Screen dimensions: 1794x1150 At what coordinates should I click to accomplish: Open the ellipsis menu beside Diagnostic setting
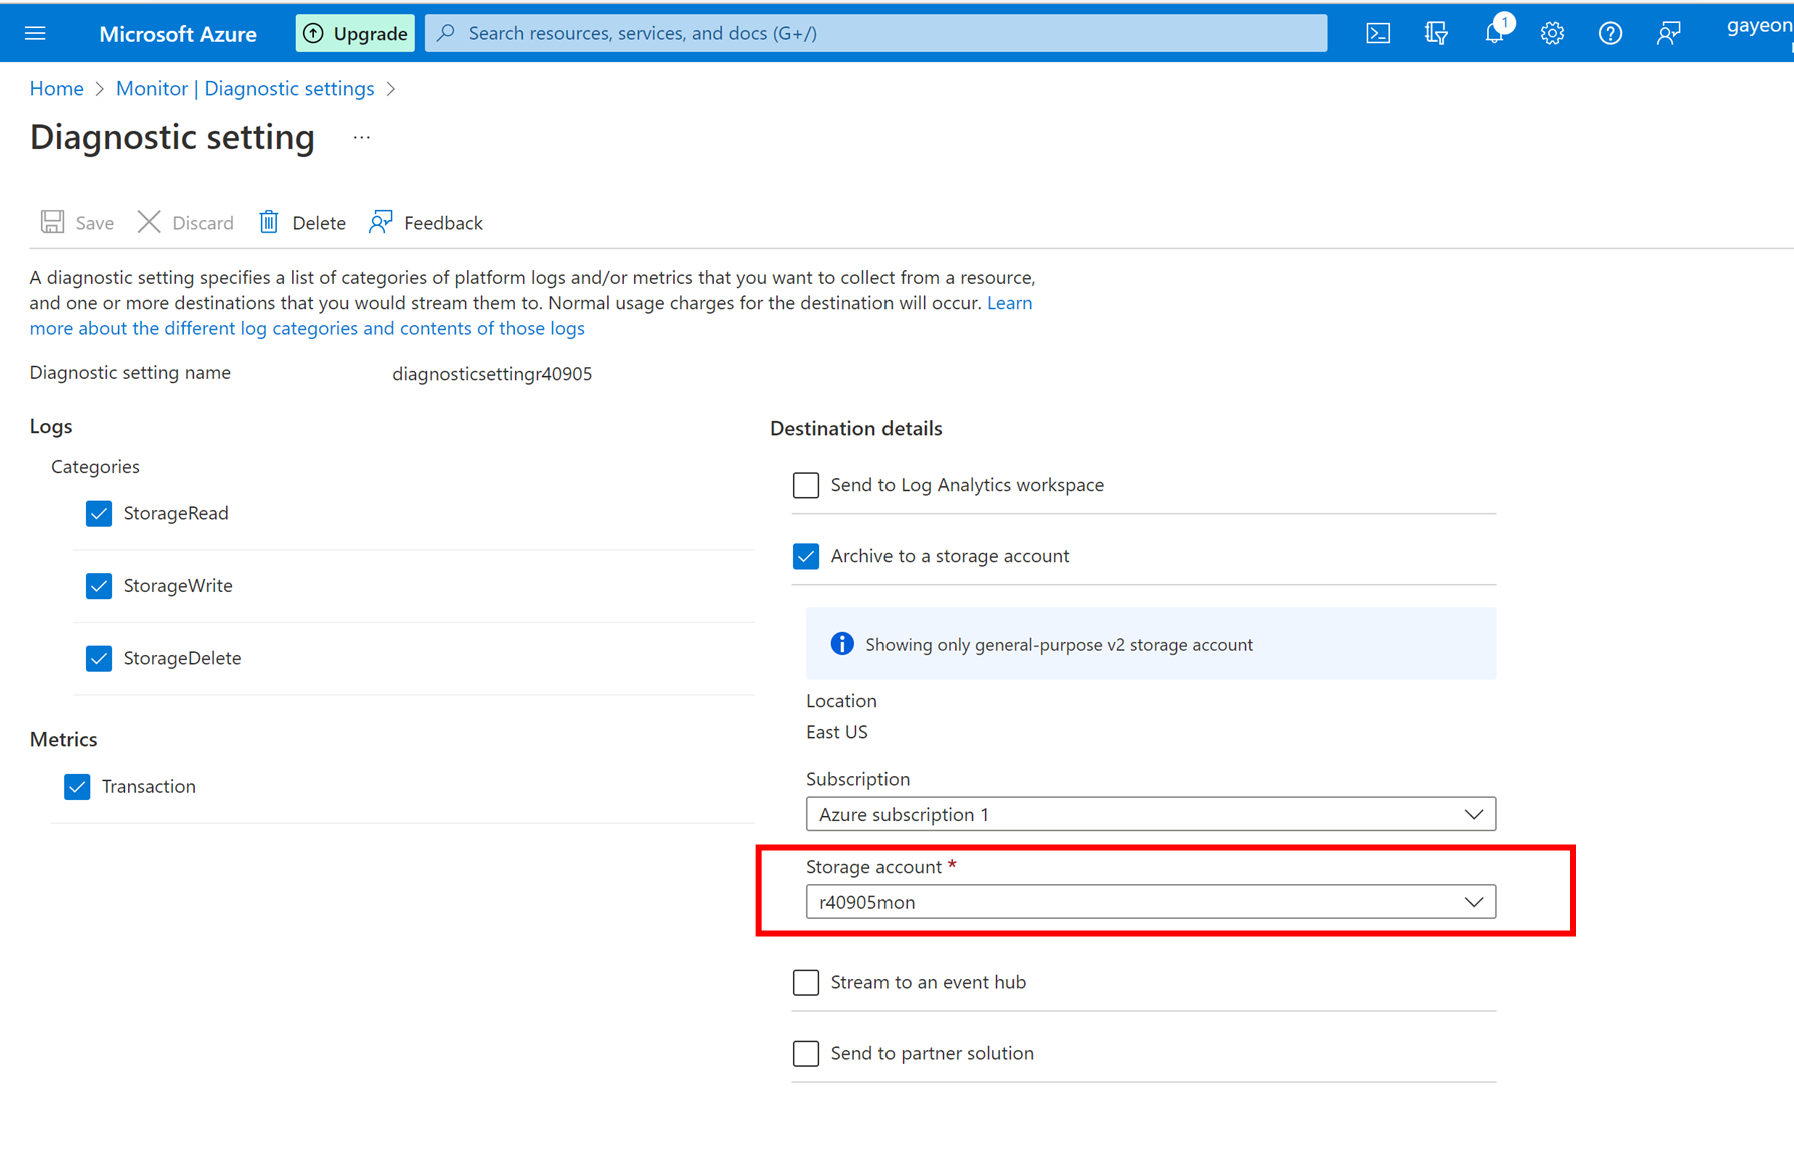point(362,137)
